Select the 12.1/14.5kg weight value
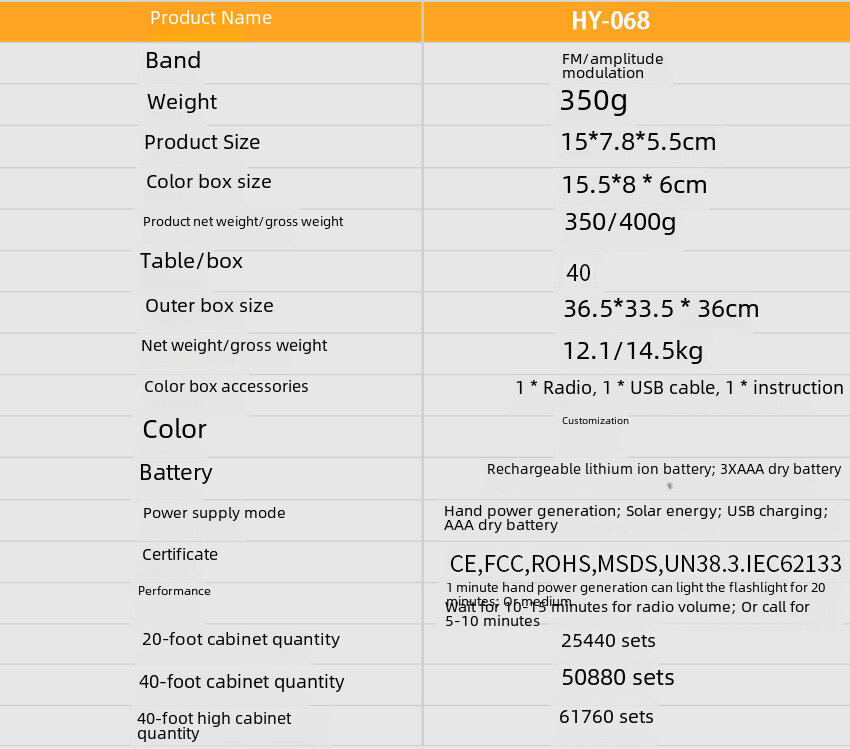The width and height of the screenshot is (850, 749). point(633,351)
